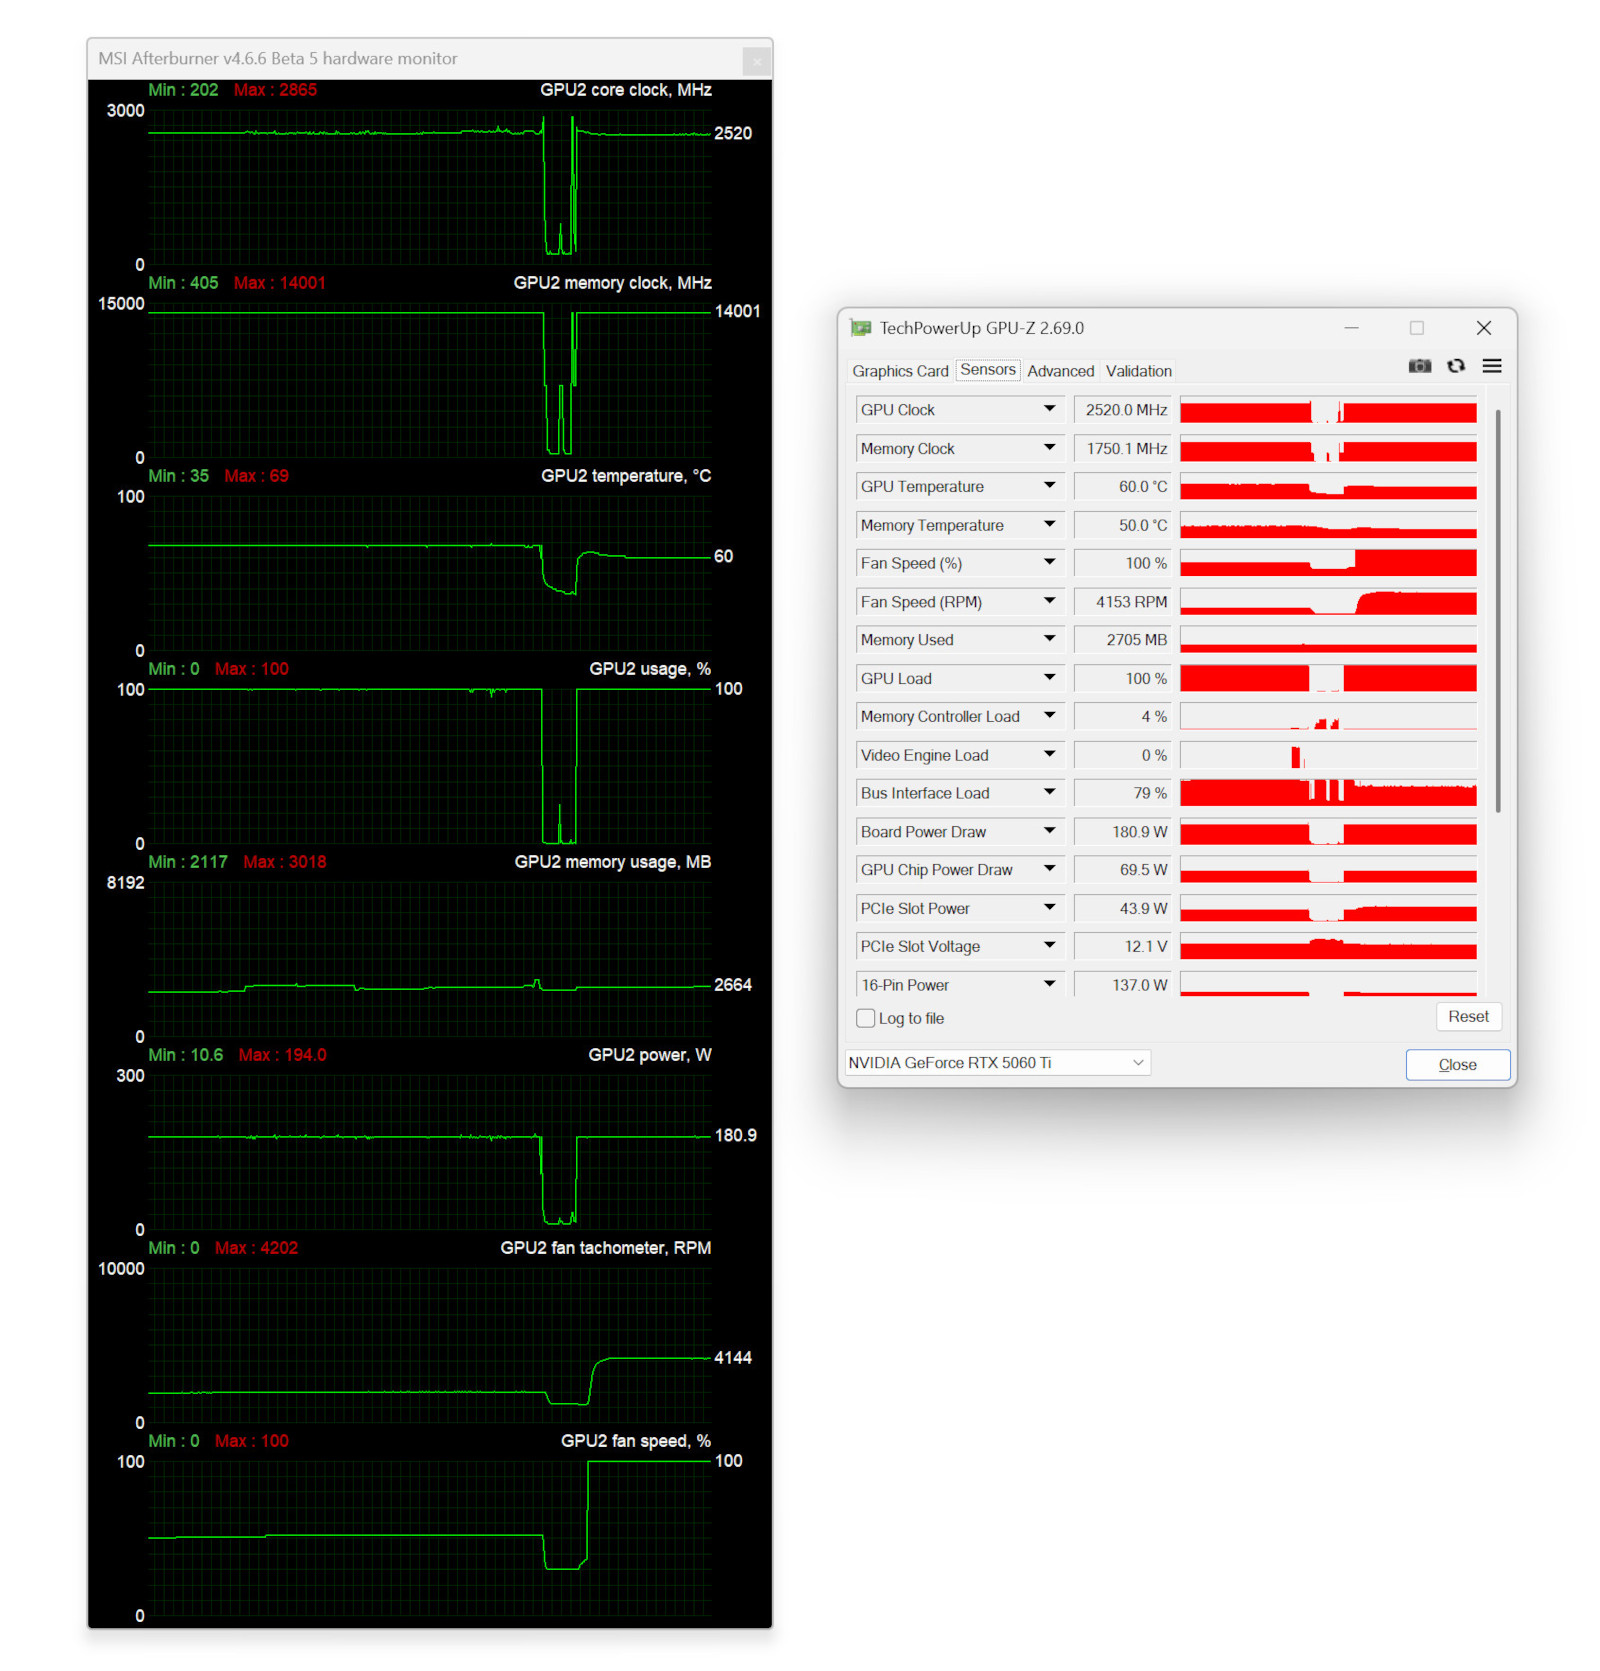
Task: Click the GPU Temperature value field
Action: coord(1122,487)
